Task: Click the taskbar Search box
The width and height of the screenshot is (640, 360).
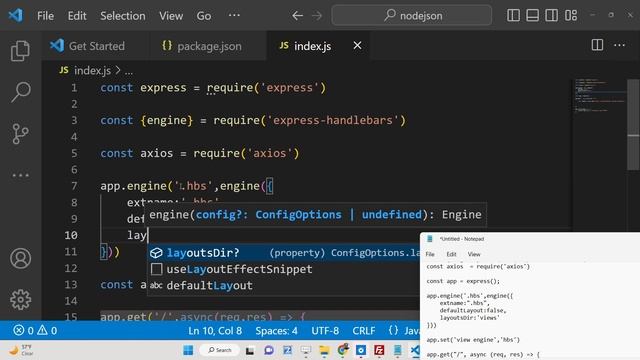Action: [x=220, y=350]
